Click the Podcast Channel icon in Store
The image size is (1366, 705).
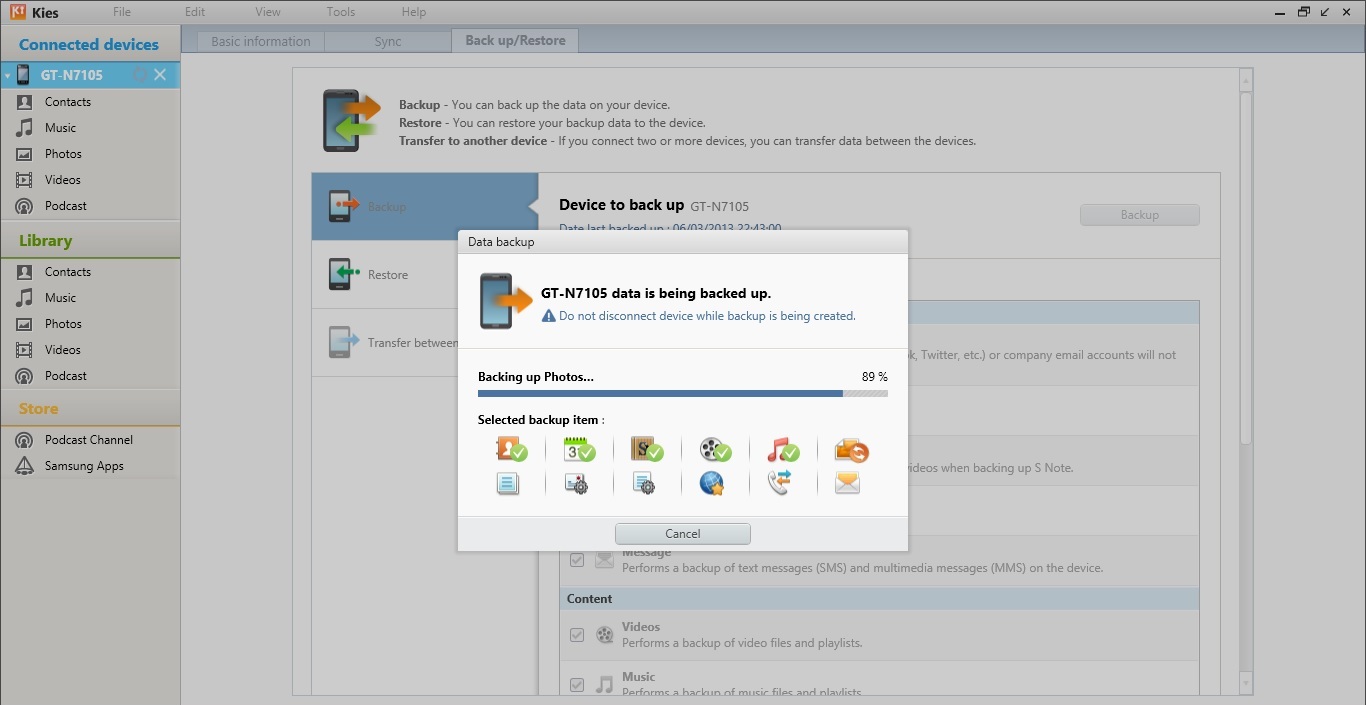click(x=24, y=440)
